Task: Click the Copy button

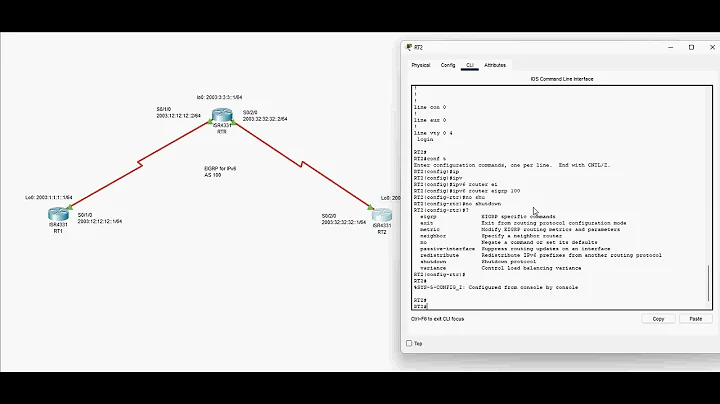Action: [x=658, y=319]
